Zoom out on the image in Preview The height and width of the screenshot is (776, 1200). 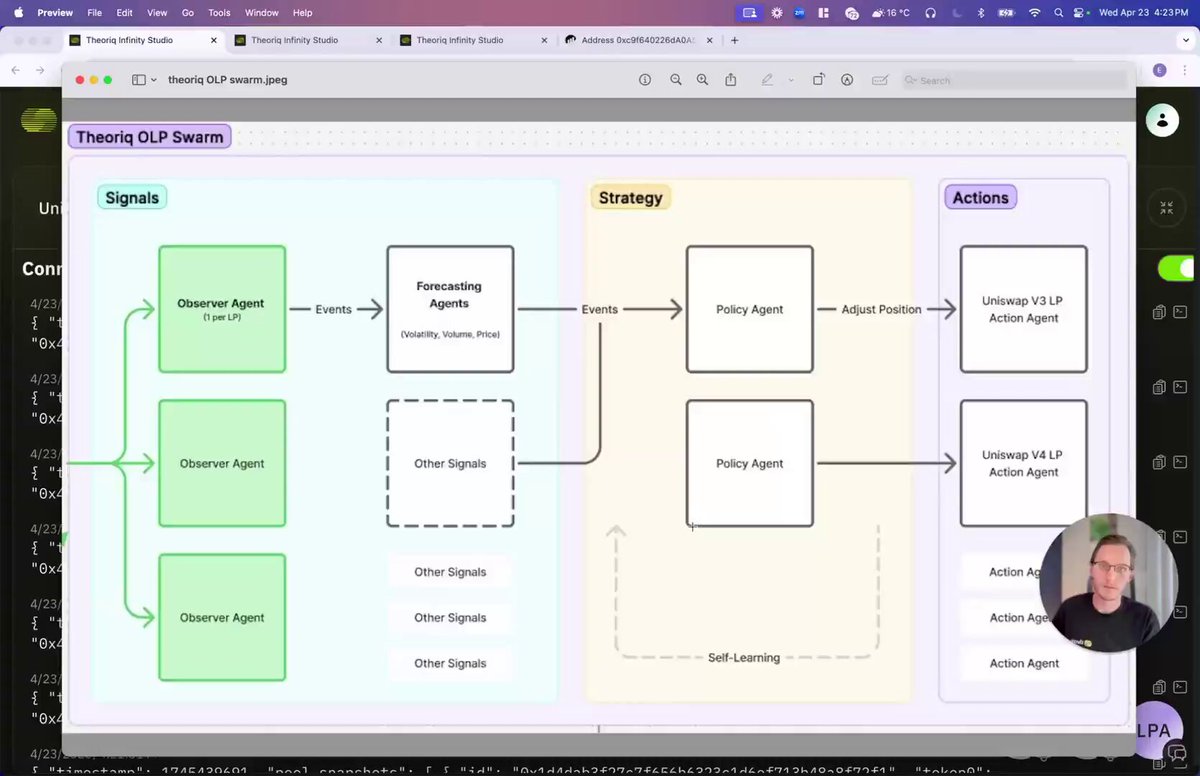point(676,80)
